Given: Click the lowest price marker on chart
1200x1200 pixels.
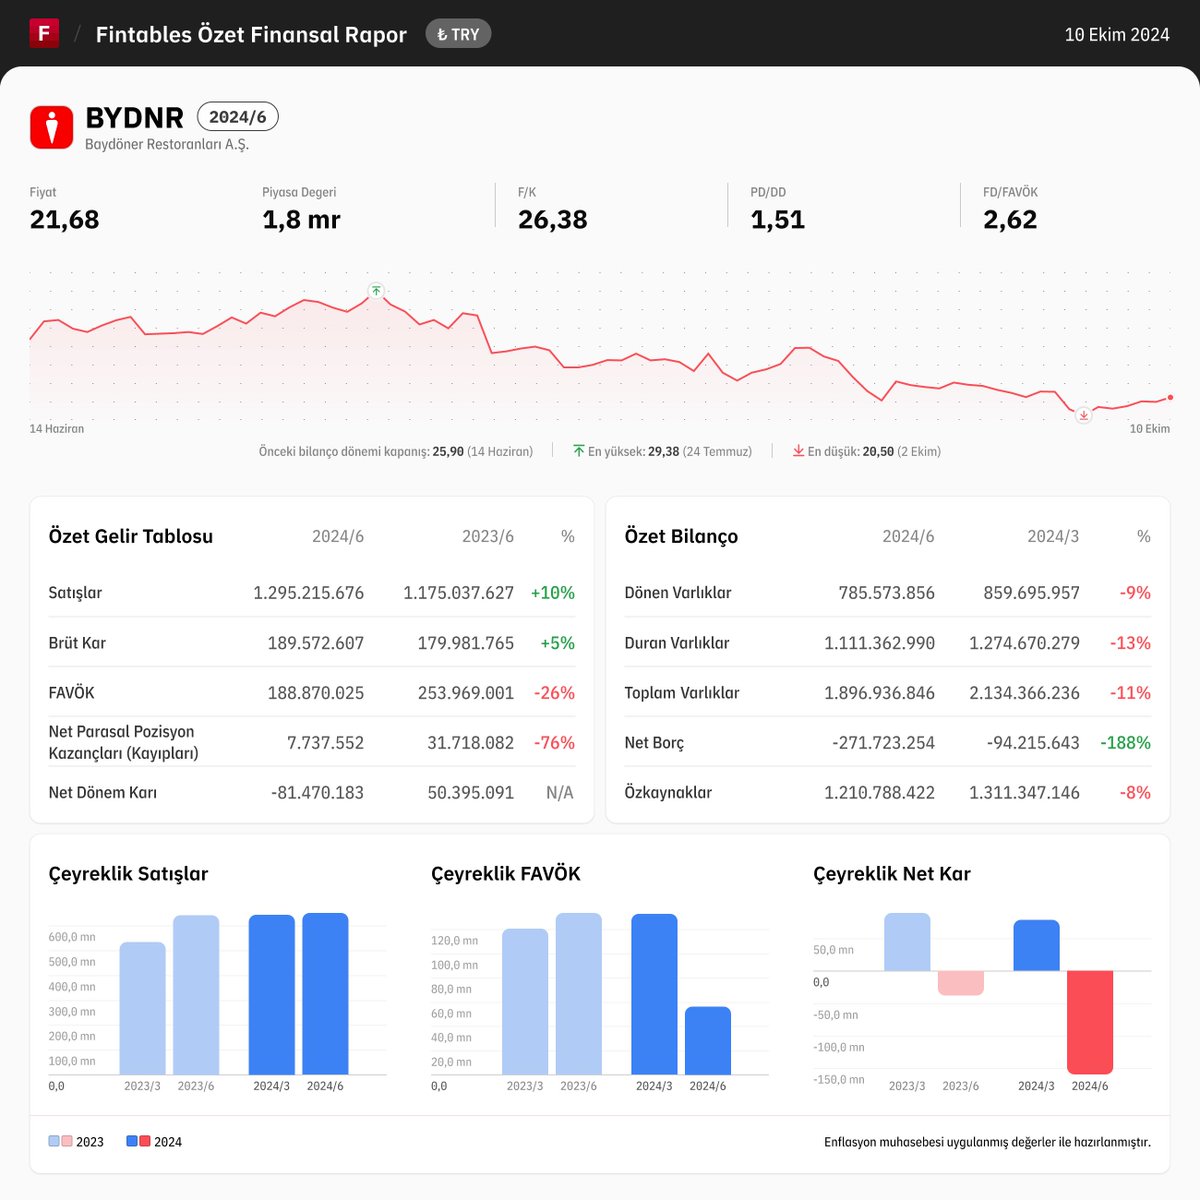Looking at the screenshot, I should (x=1084, y=415).
